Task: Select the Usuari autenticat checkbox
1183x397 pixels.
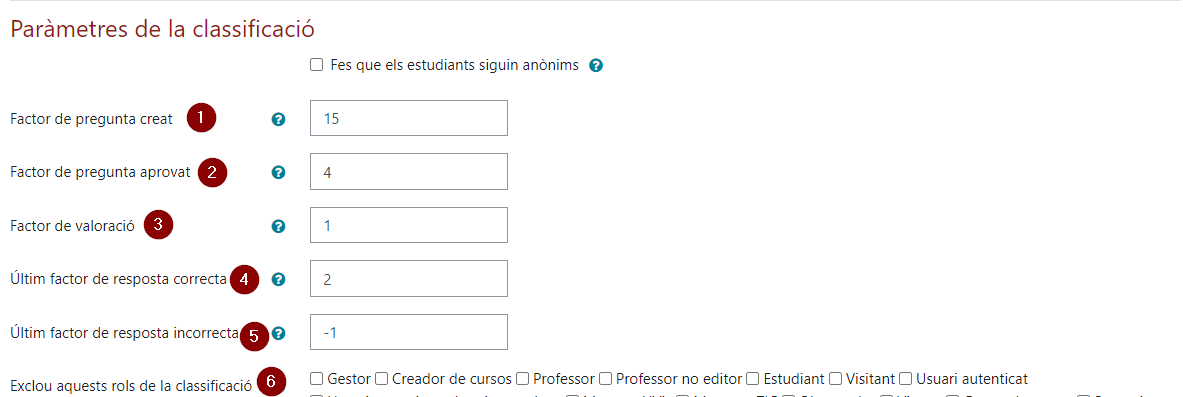Action: coord(905,378)
